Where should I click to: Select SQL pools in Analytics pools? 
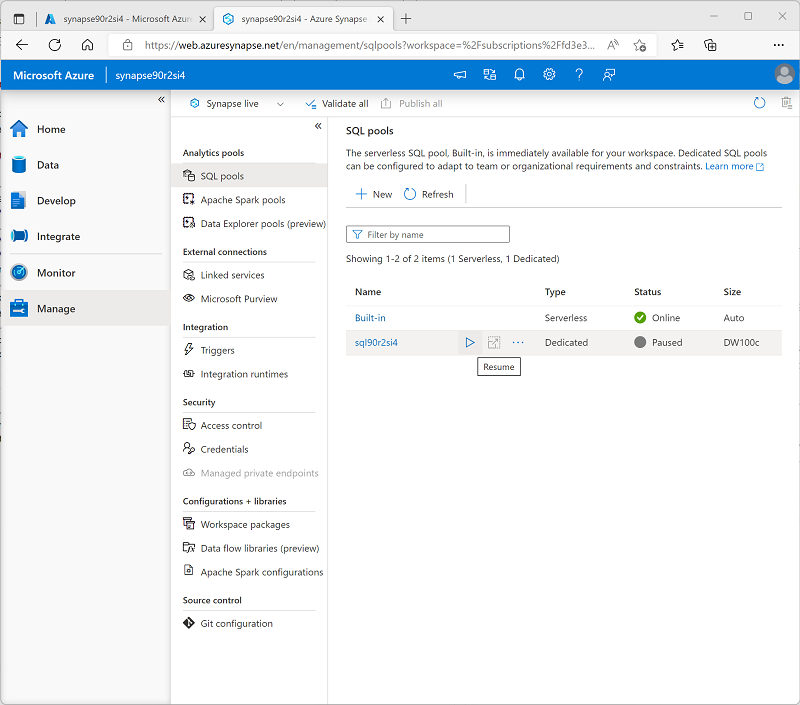click(x=249, y=176)
